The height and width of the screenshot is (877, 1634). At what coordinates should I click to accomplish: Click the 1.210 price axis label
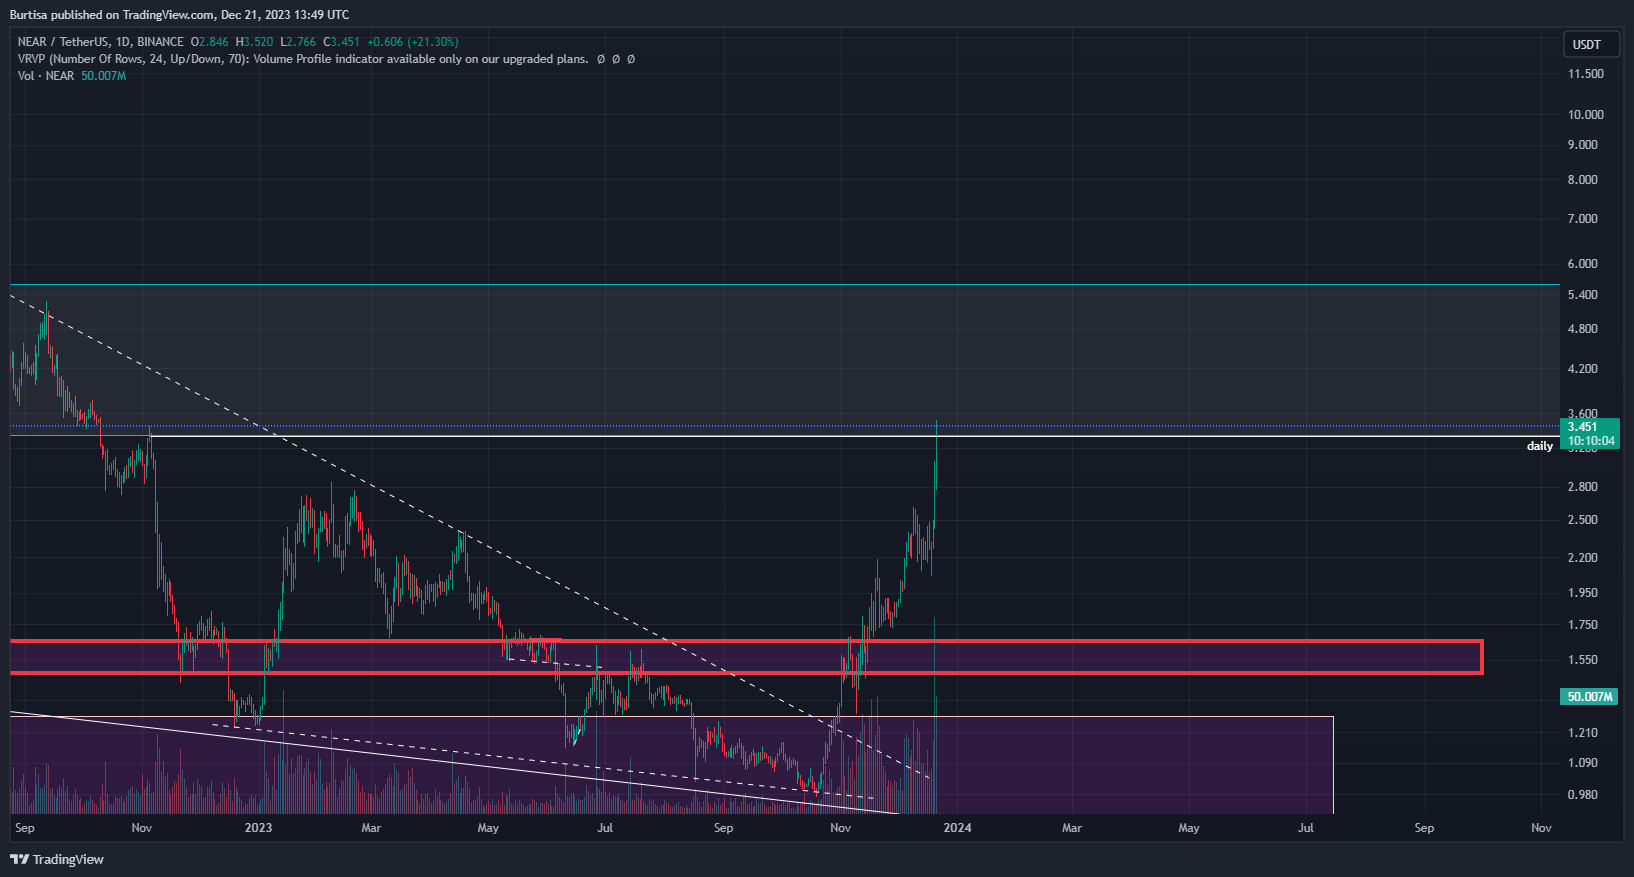1583,733
